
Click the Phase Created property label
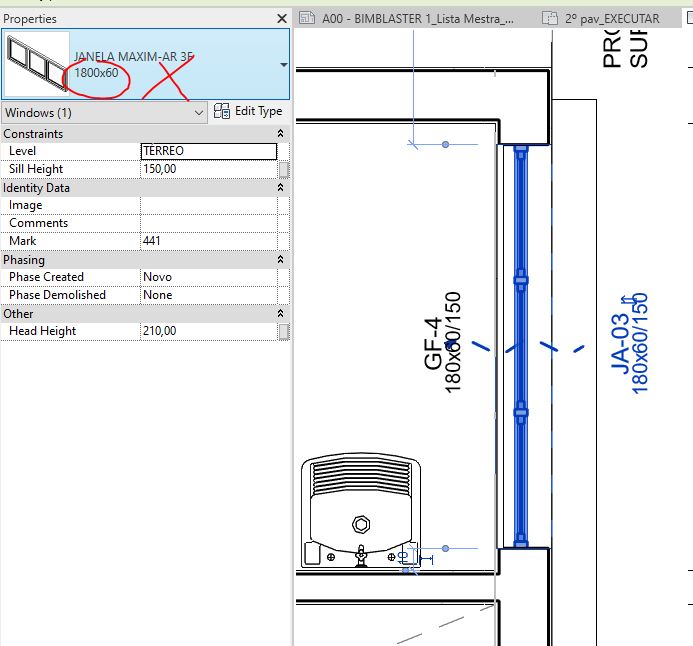point(46,277)
